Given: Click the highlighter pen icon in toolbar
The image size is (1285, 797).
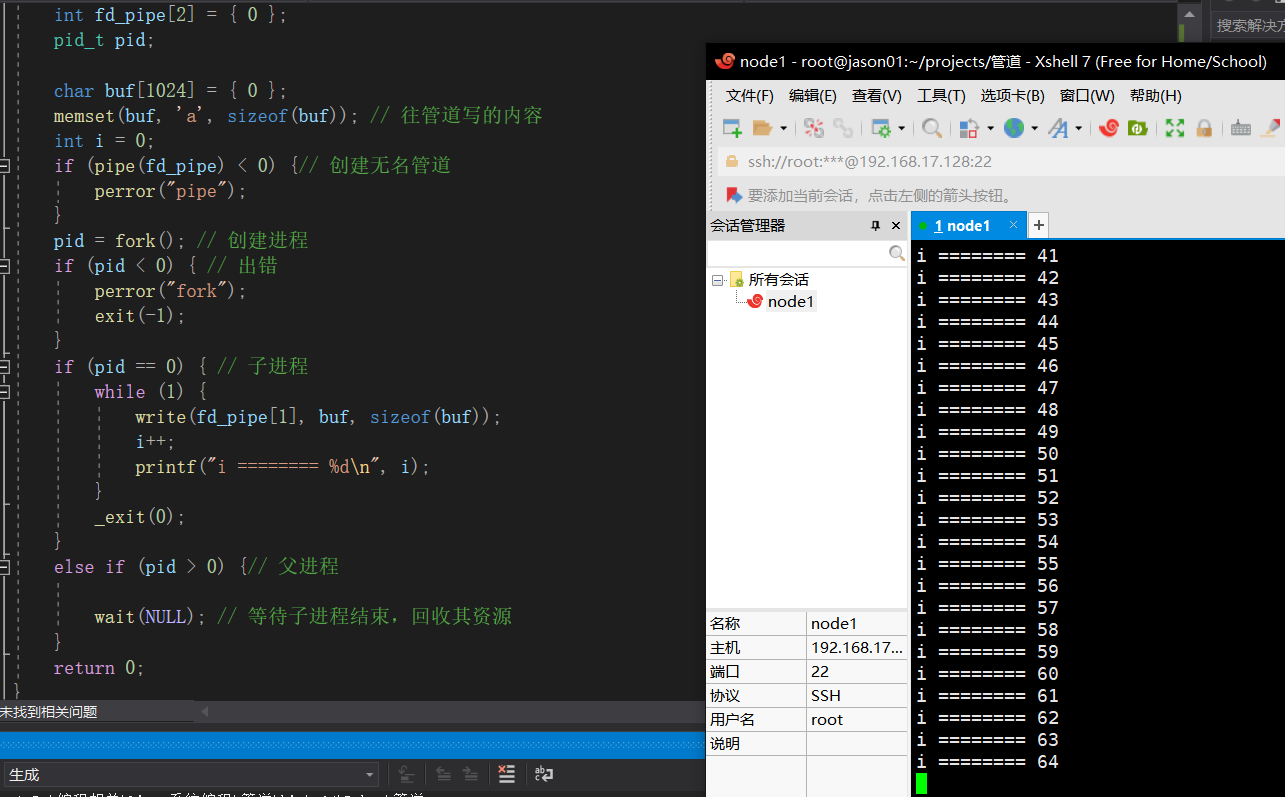Looking at the screenshot, I should coord(1271,128).
